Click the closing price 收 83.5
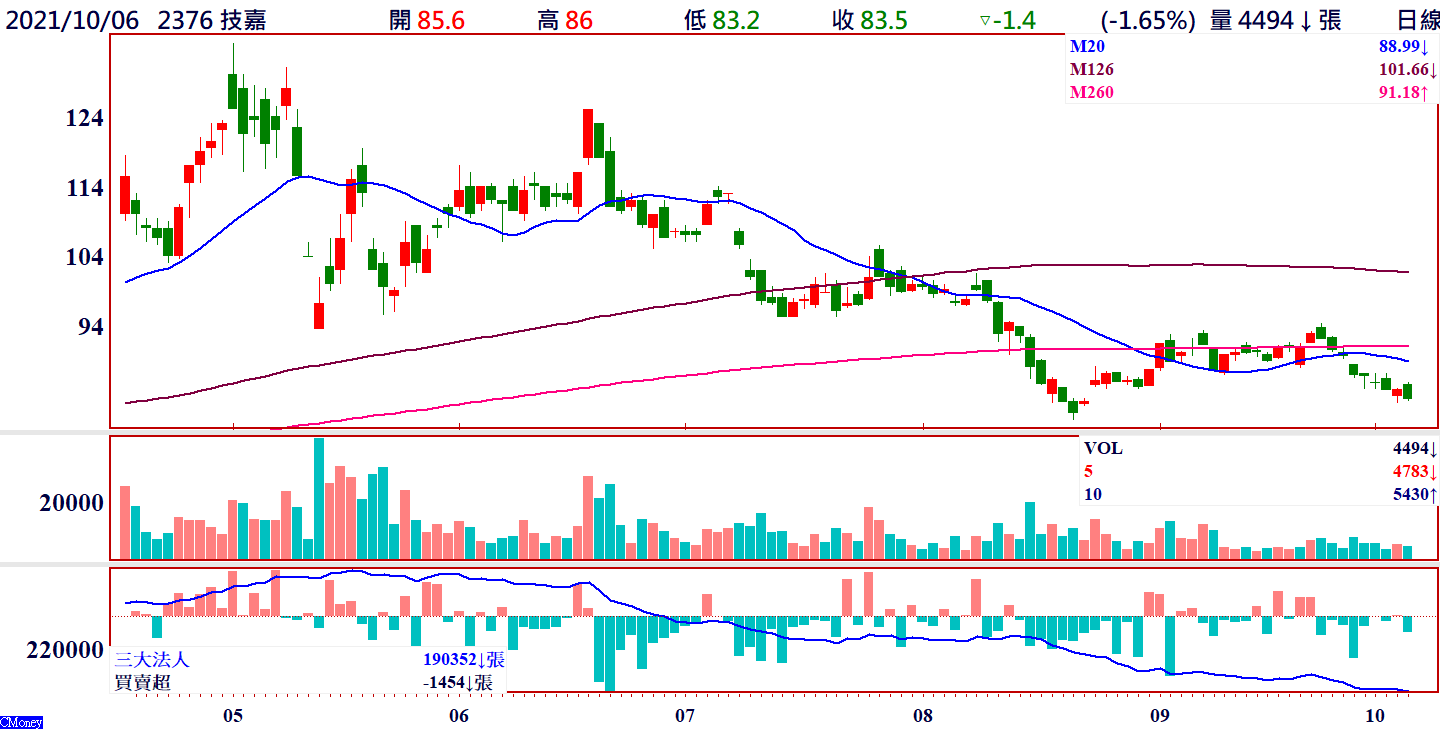 point(870,19)
